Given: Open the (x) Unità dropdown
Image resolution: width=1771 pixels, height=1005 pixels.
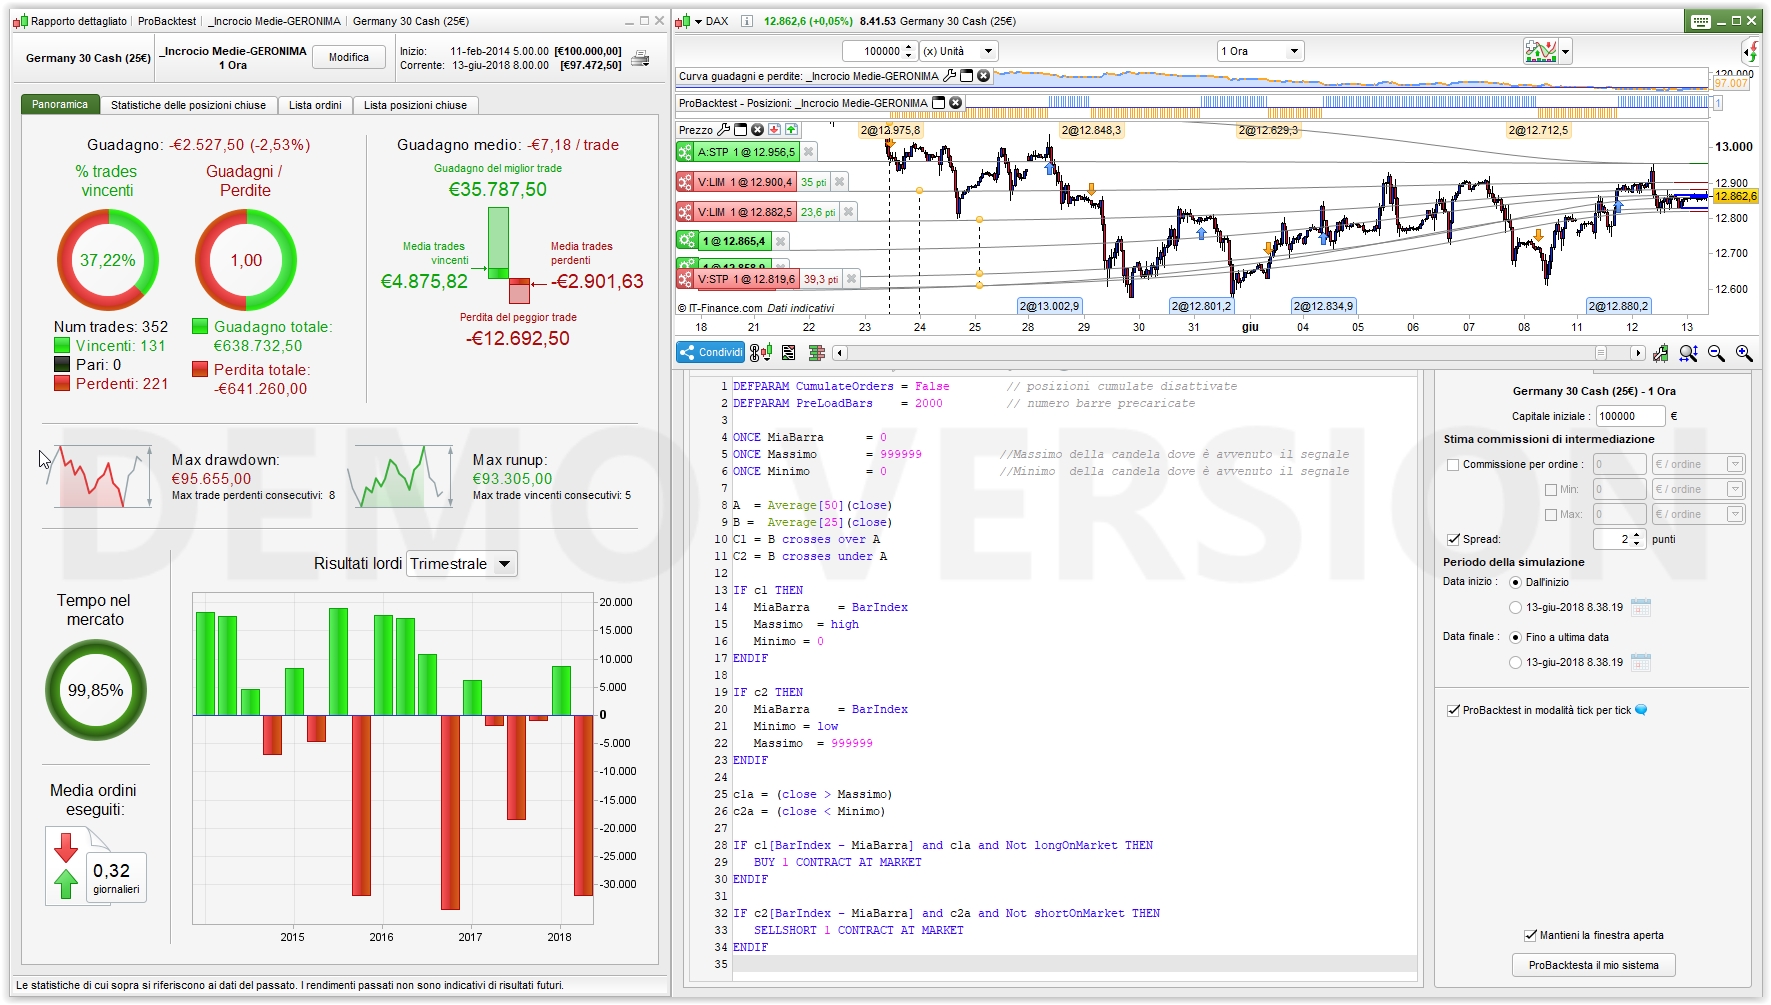Looking at the screenshot, I should click(x=959, y=51).
